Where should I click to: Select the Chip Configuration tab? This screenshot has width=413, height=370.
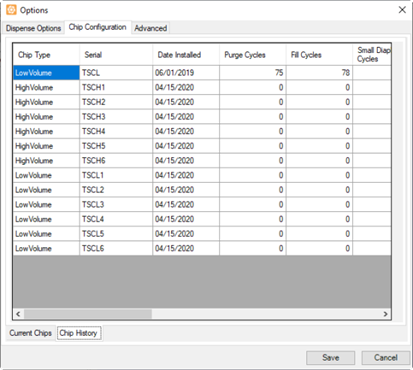(x=97, y=27)
